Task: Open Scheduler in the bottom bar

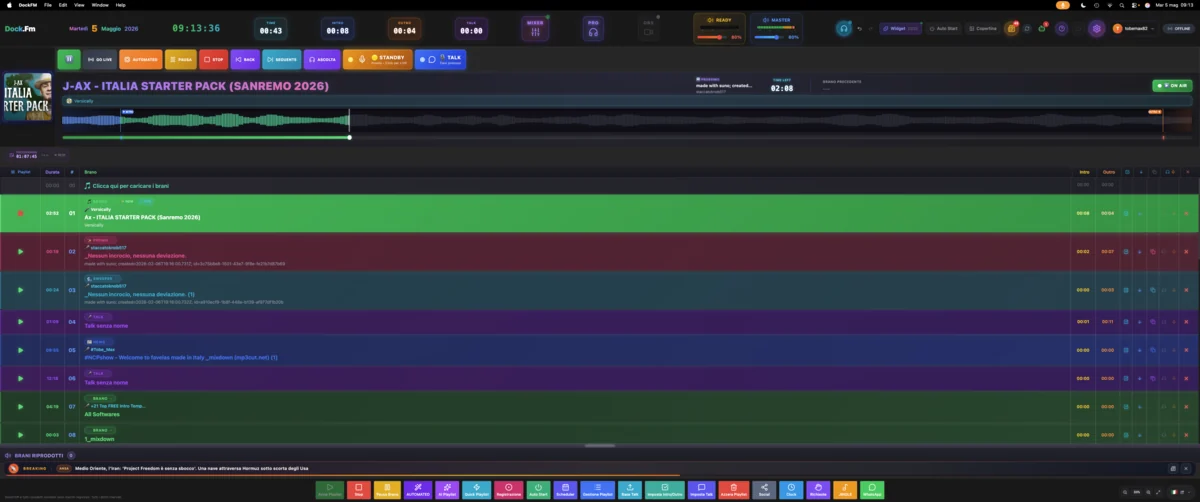Action: click(565, 490)
